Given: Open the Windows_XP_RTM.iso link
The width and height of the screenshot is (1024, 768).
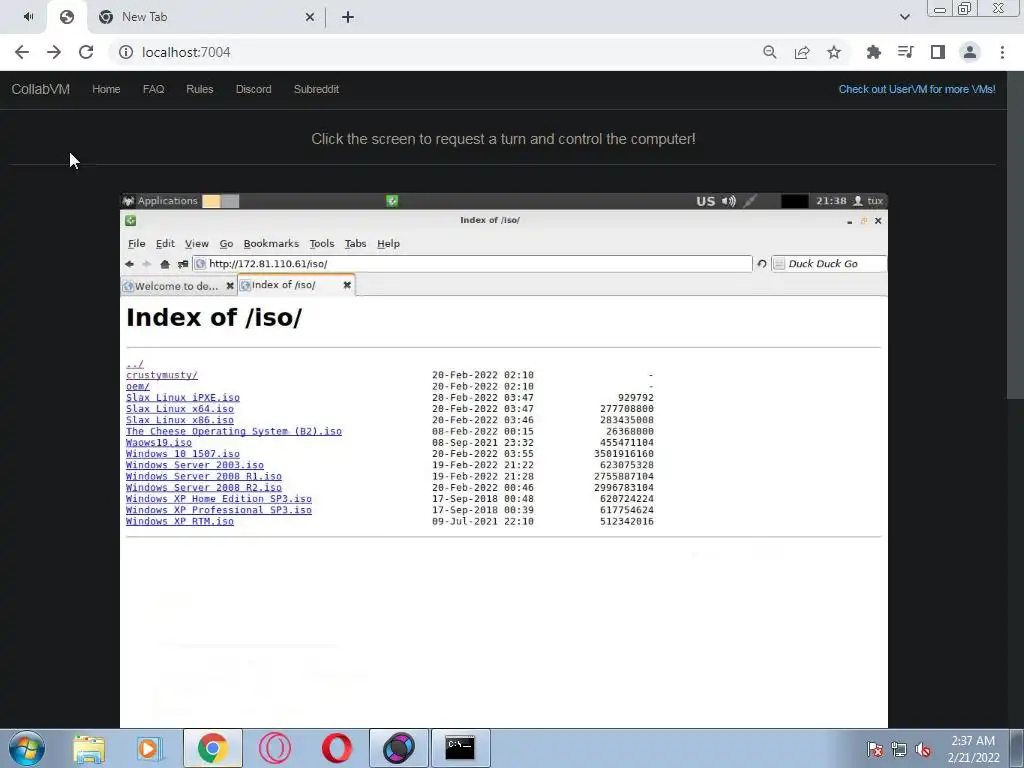Looking at the screenshot, I should (x=180, y=521).
